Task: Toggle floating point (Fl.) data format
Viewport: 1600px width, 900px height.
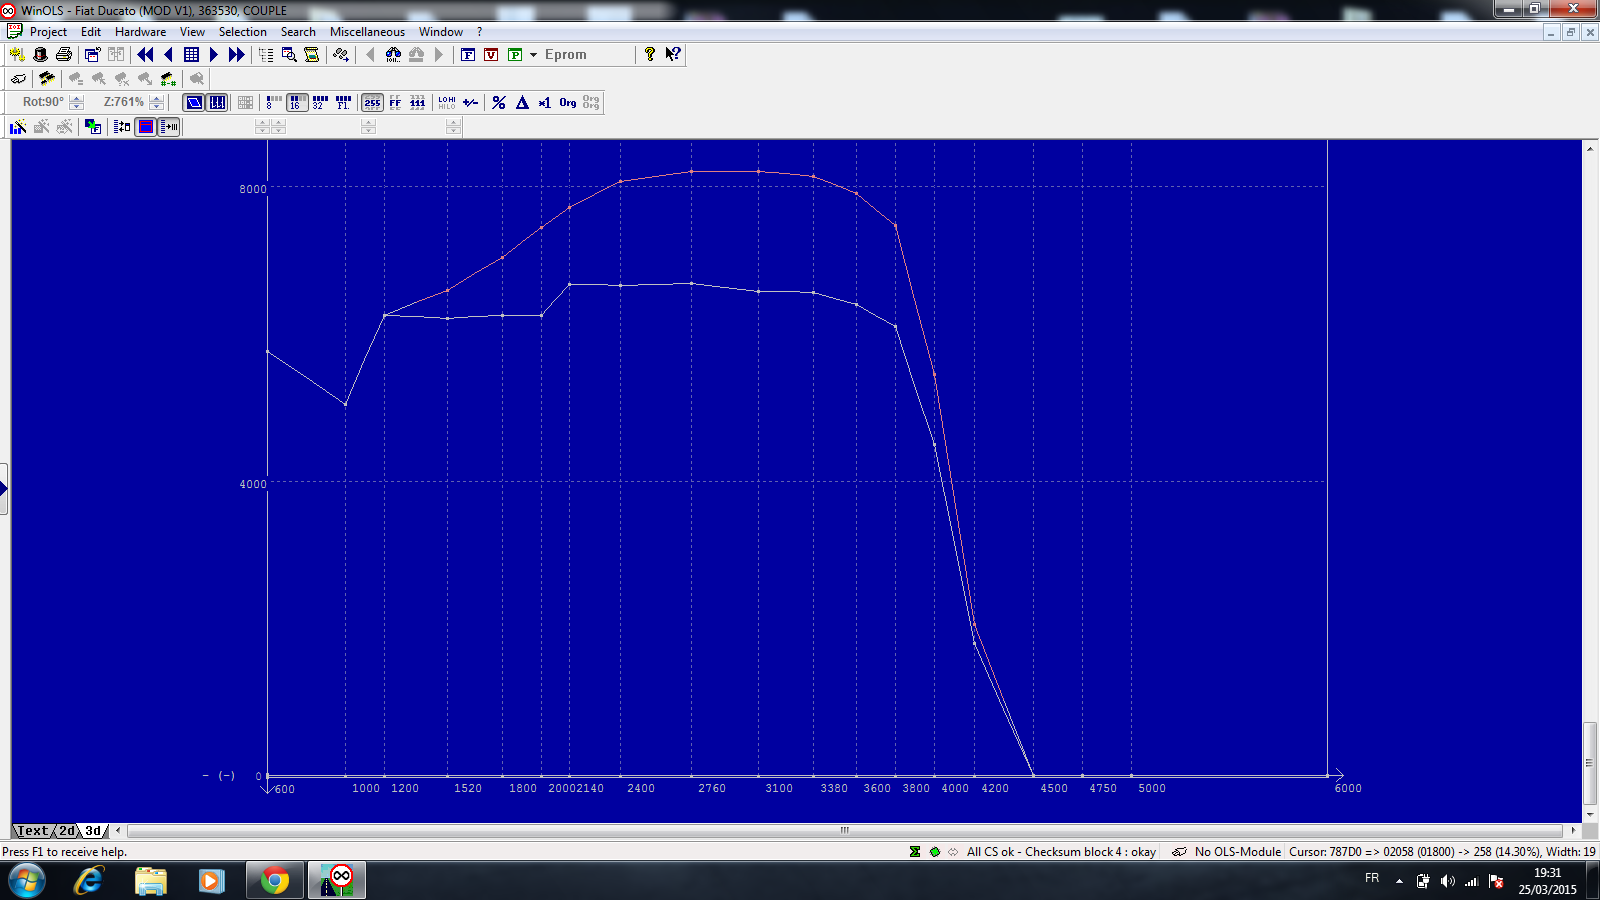Action: (343, 102)
